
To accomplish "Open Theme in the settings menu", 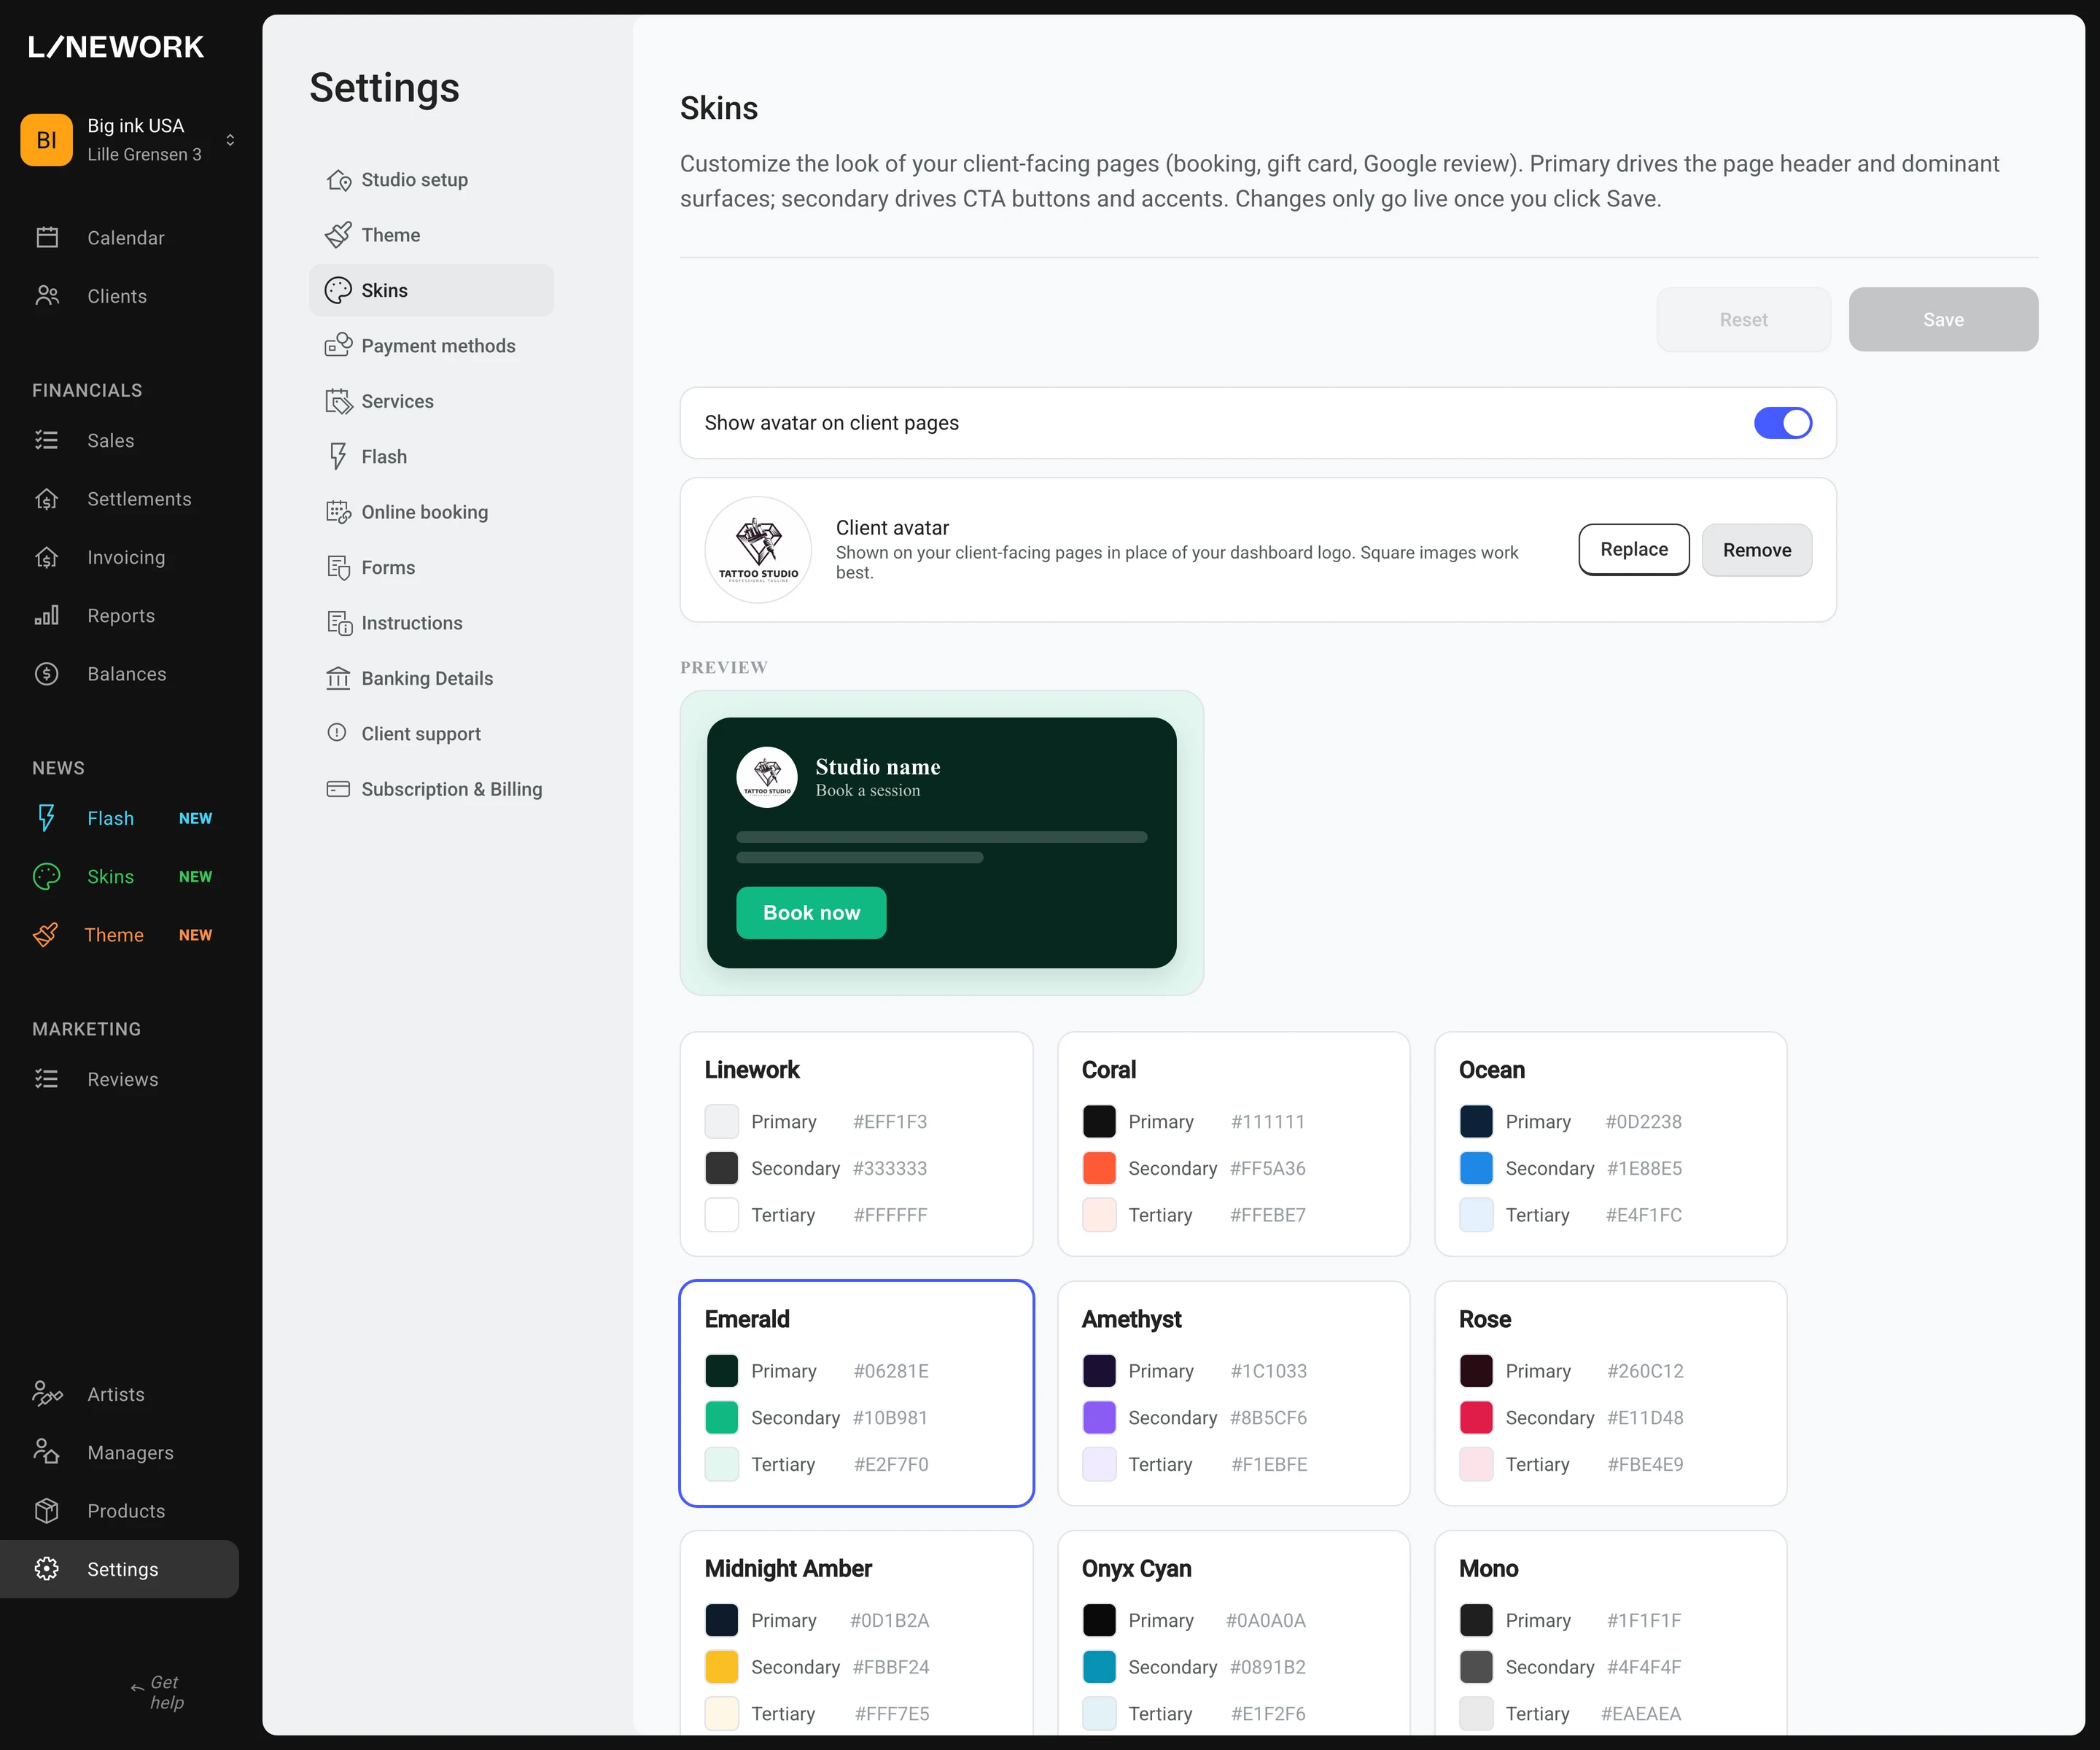I will 431,235.
